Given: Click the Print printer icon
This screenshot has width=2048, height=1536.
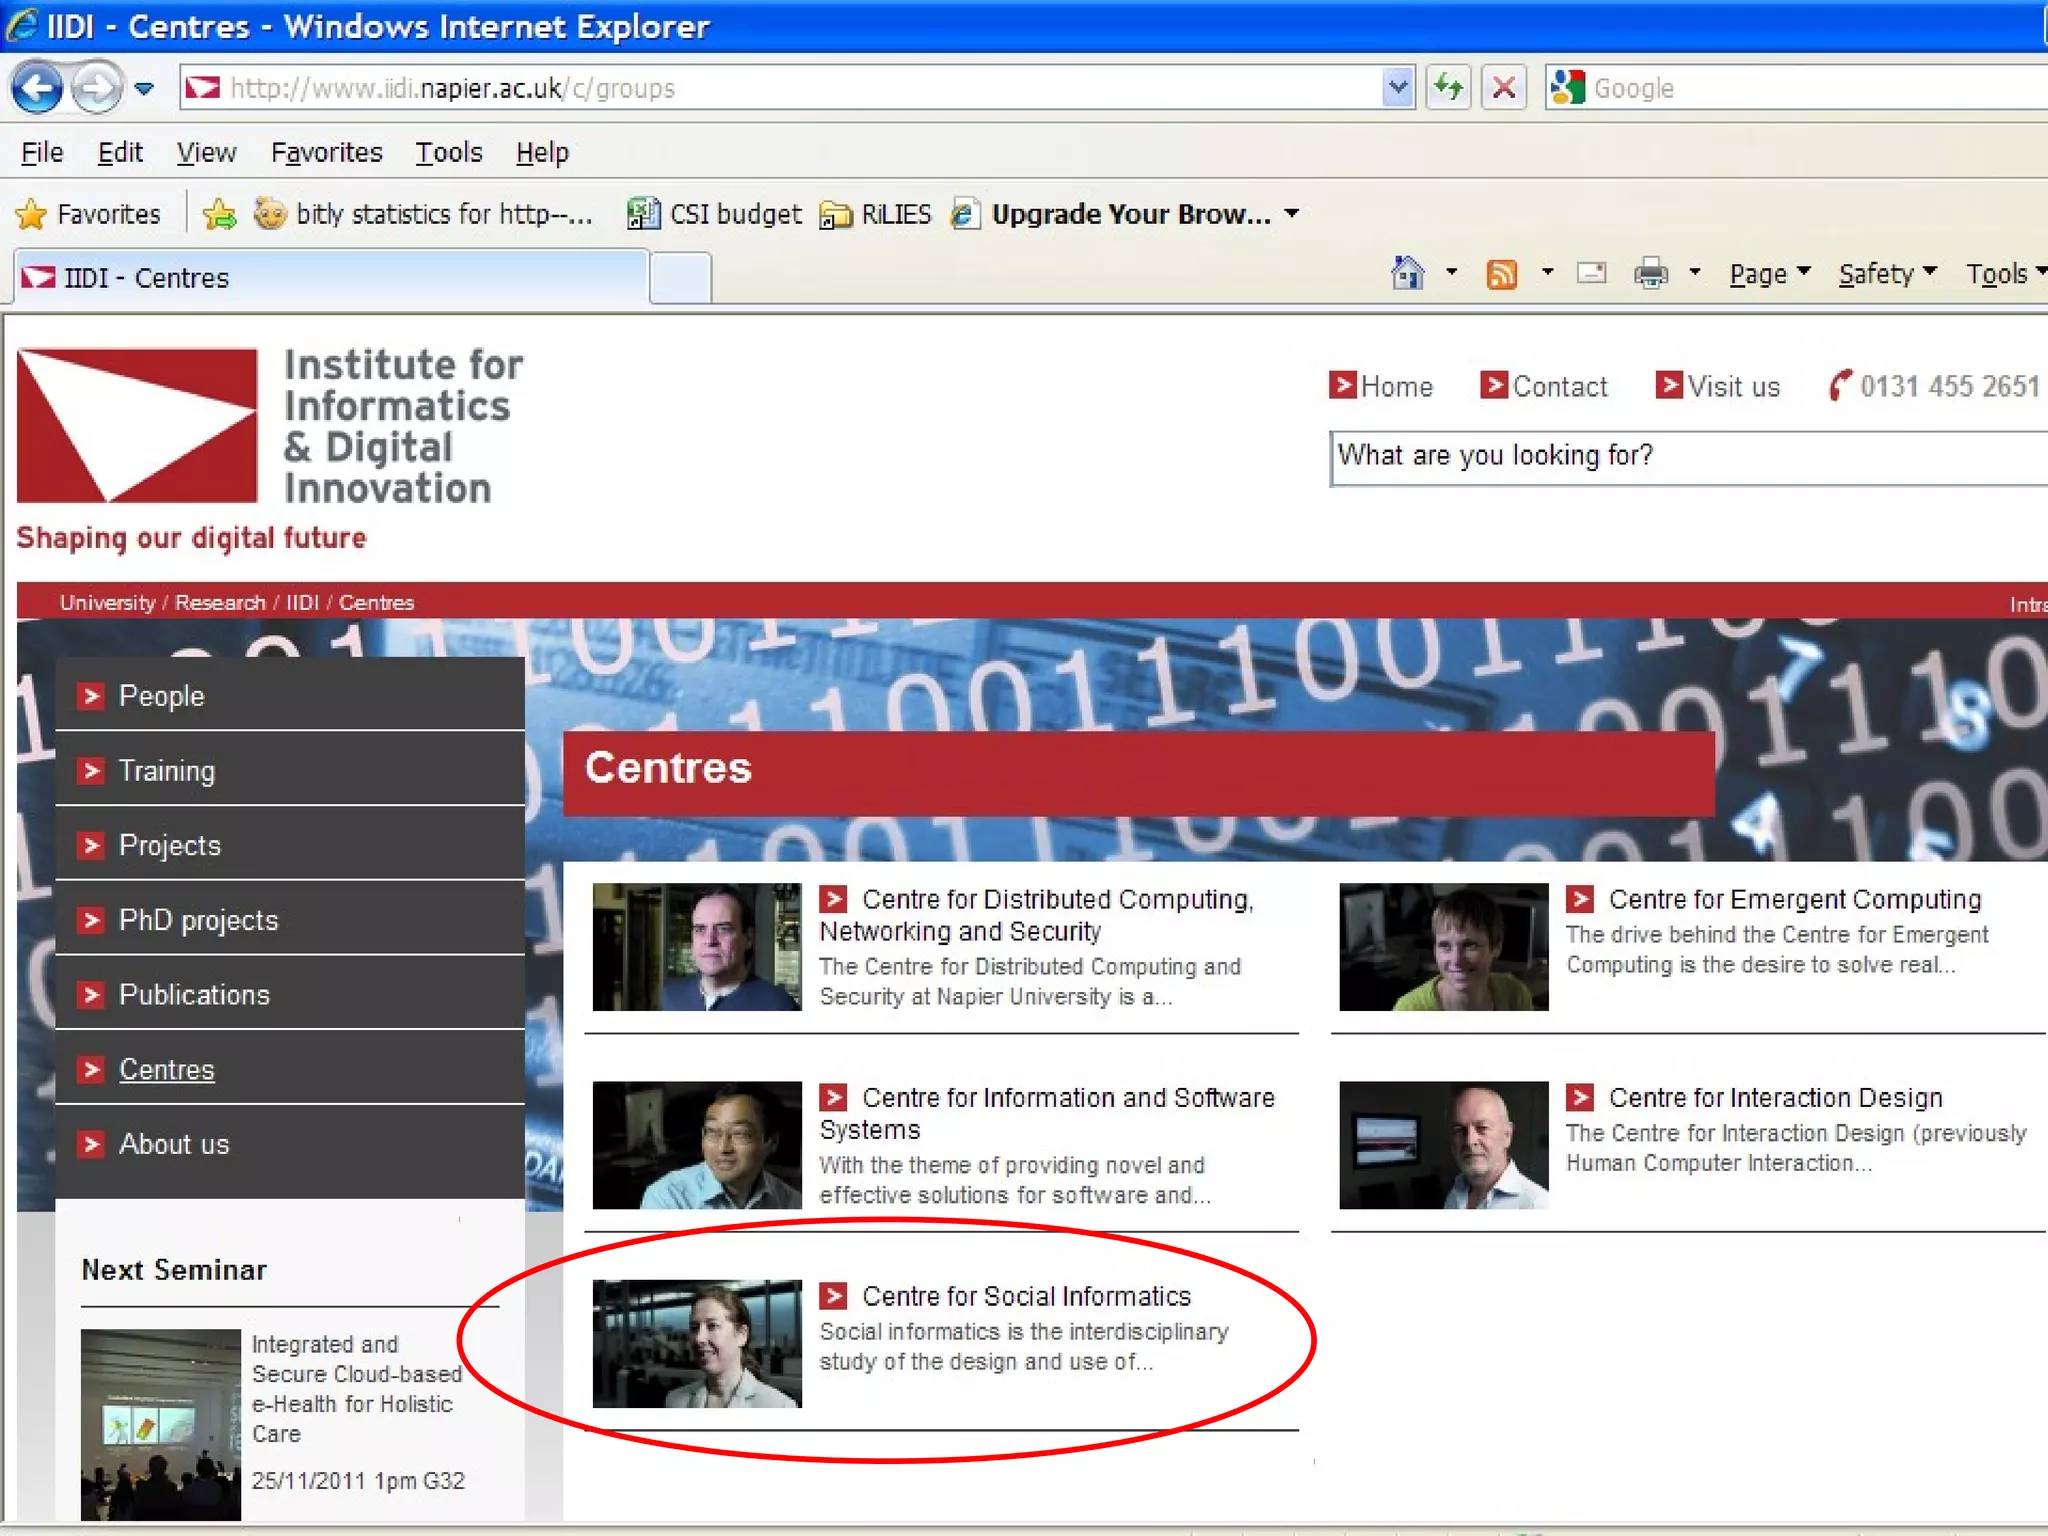Looking at the screenshot, I should pos(1650,273).
